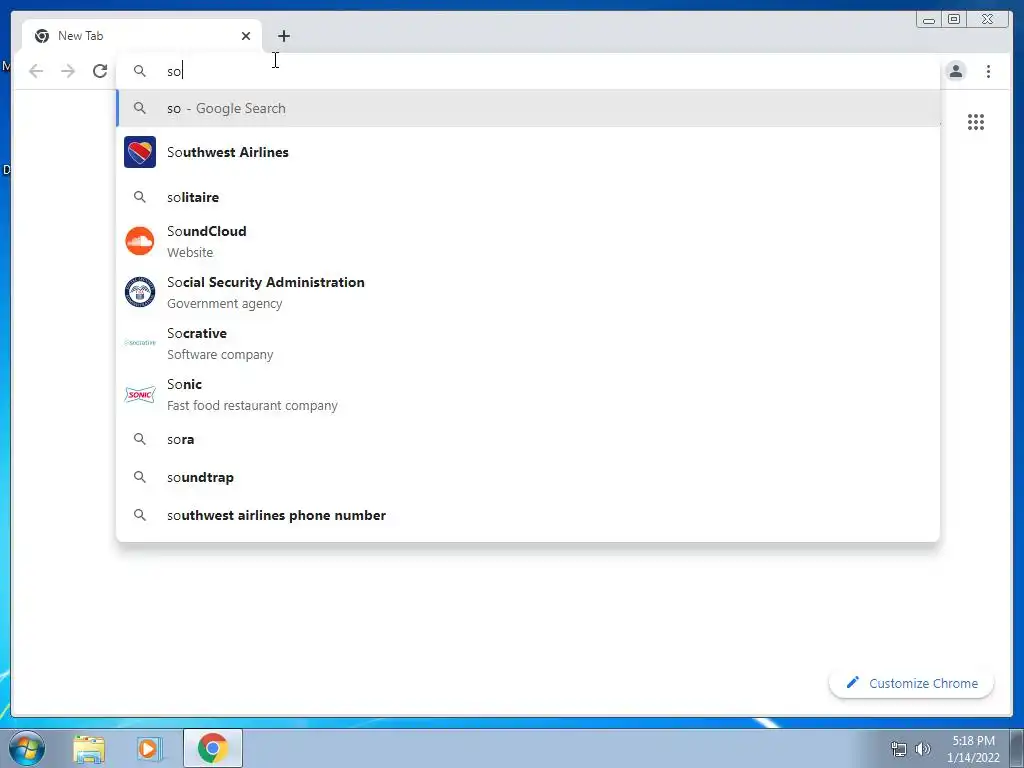Select Sonic fast food suggestion
The image size is (1024, 768).
(528, 394)
